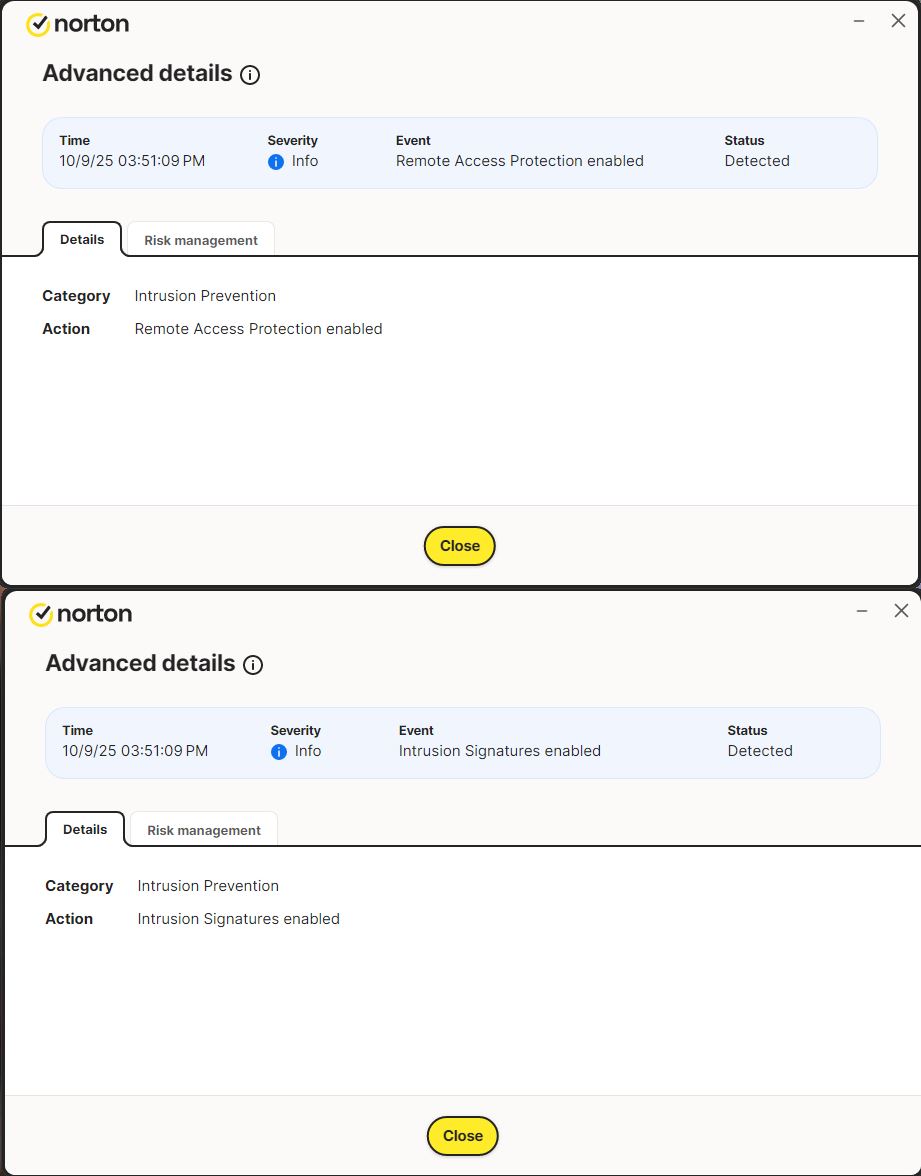
Task: Click the Norton logo in the Intrusion Signatures window
Action: pyautogui.click(x=80, y=614)
